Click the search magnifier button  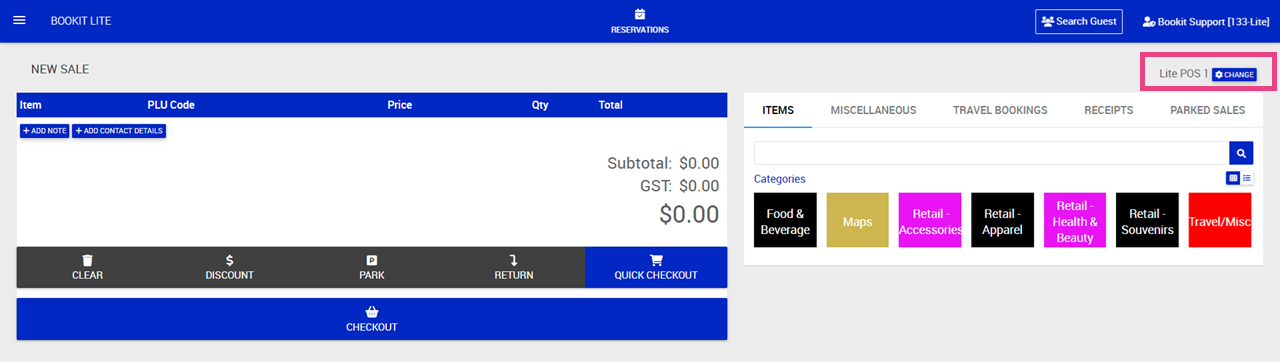pos(1241,153)
